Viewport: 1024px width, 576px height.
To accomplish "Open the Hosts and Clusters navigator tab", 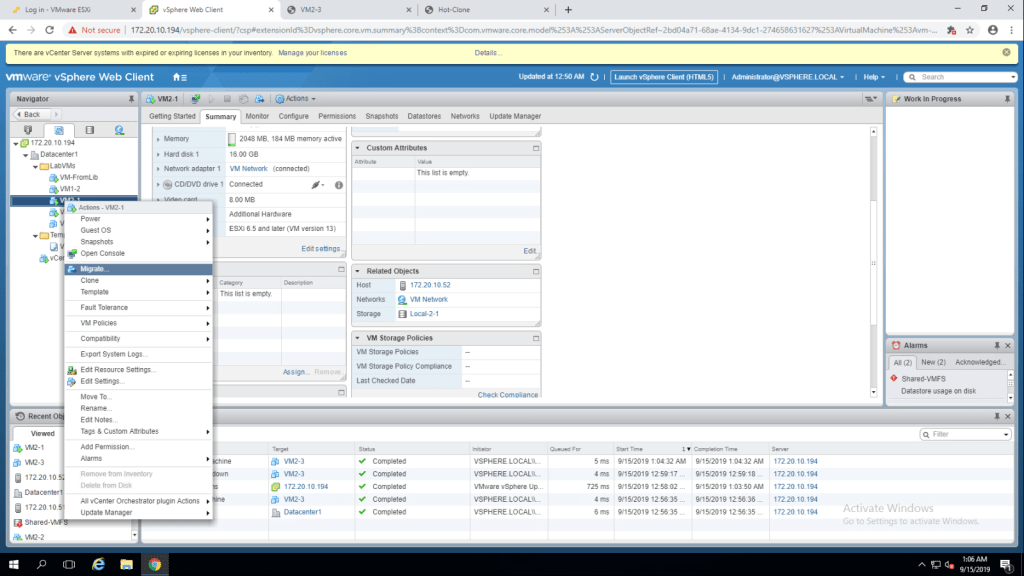I will tap(28, 130).
